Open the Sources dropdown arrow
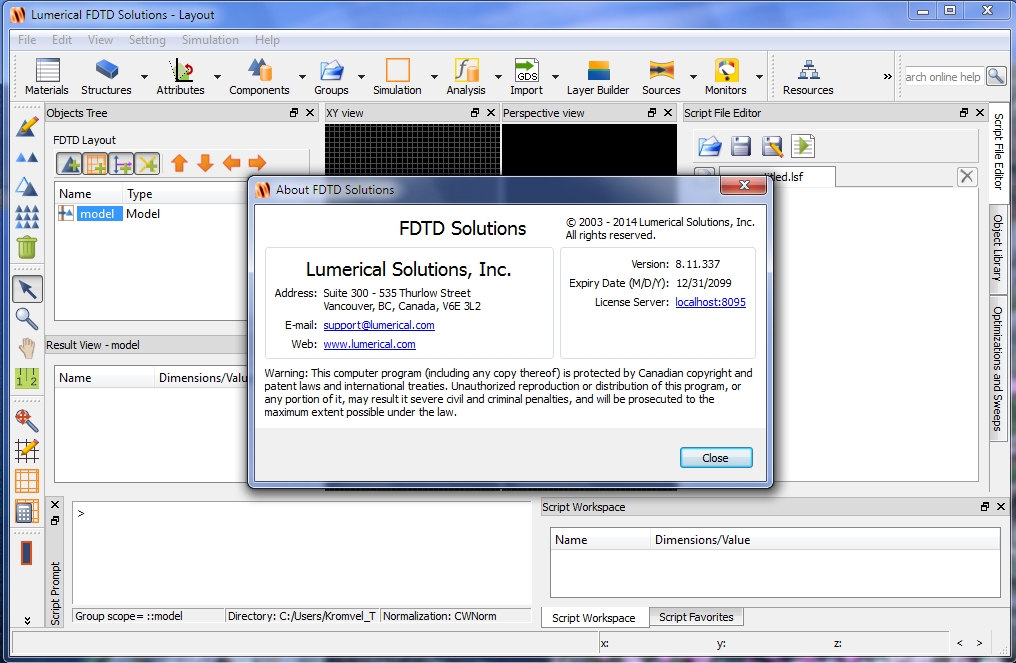Viewport: 1016px width, 663px height. coord(693,77)
